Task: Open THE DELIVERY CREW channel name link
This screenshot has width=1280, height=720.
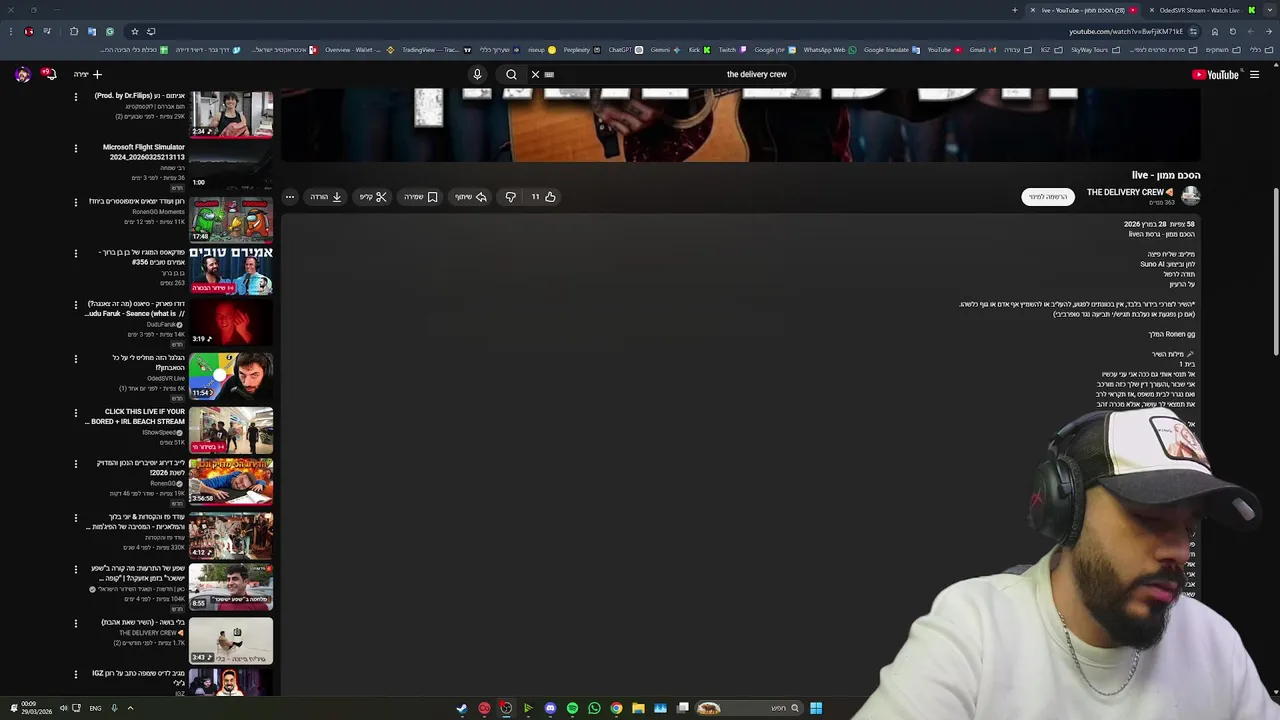Action: [1130, 192]
